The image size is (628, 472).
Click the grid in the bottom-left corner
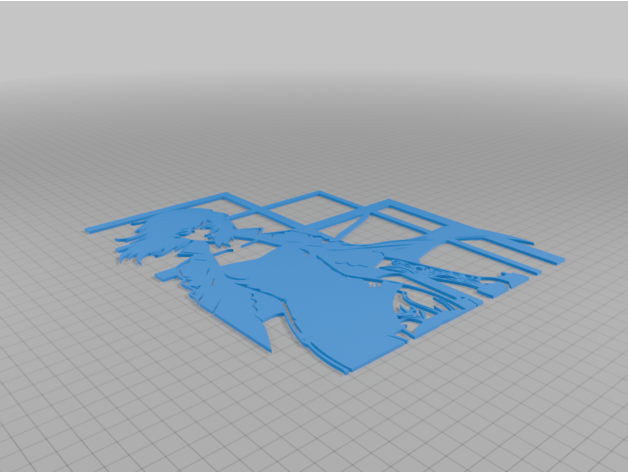pyautogui.click(x=40, y=440)
